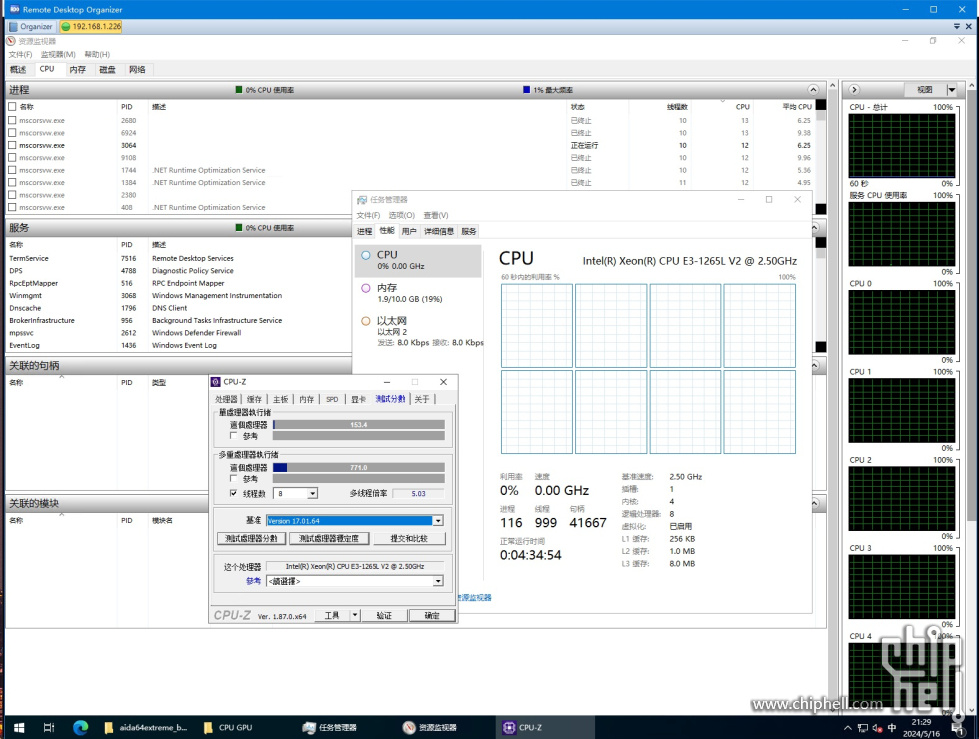
Task: Switch to 任务管理器 taskbar button
Action: [x=330, y=728]
